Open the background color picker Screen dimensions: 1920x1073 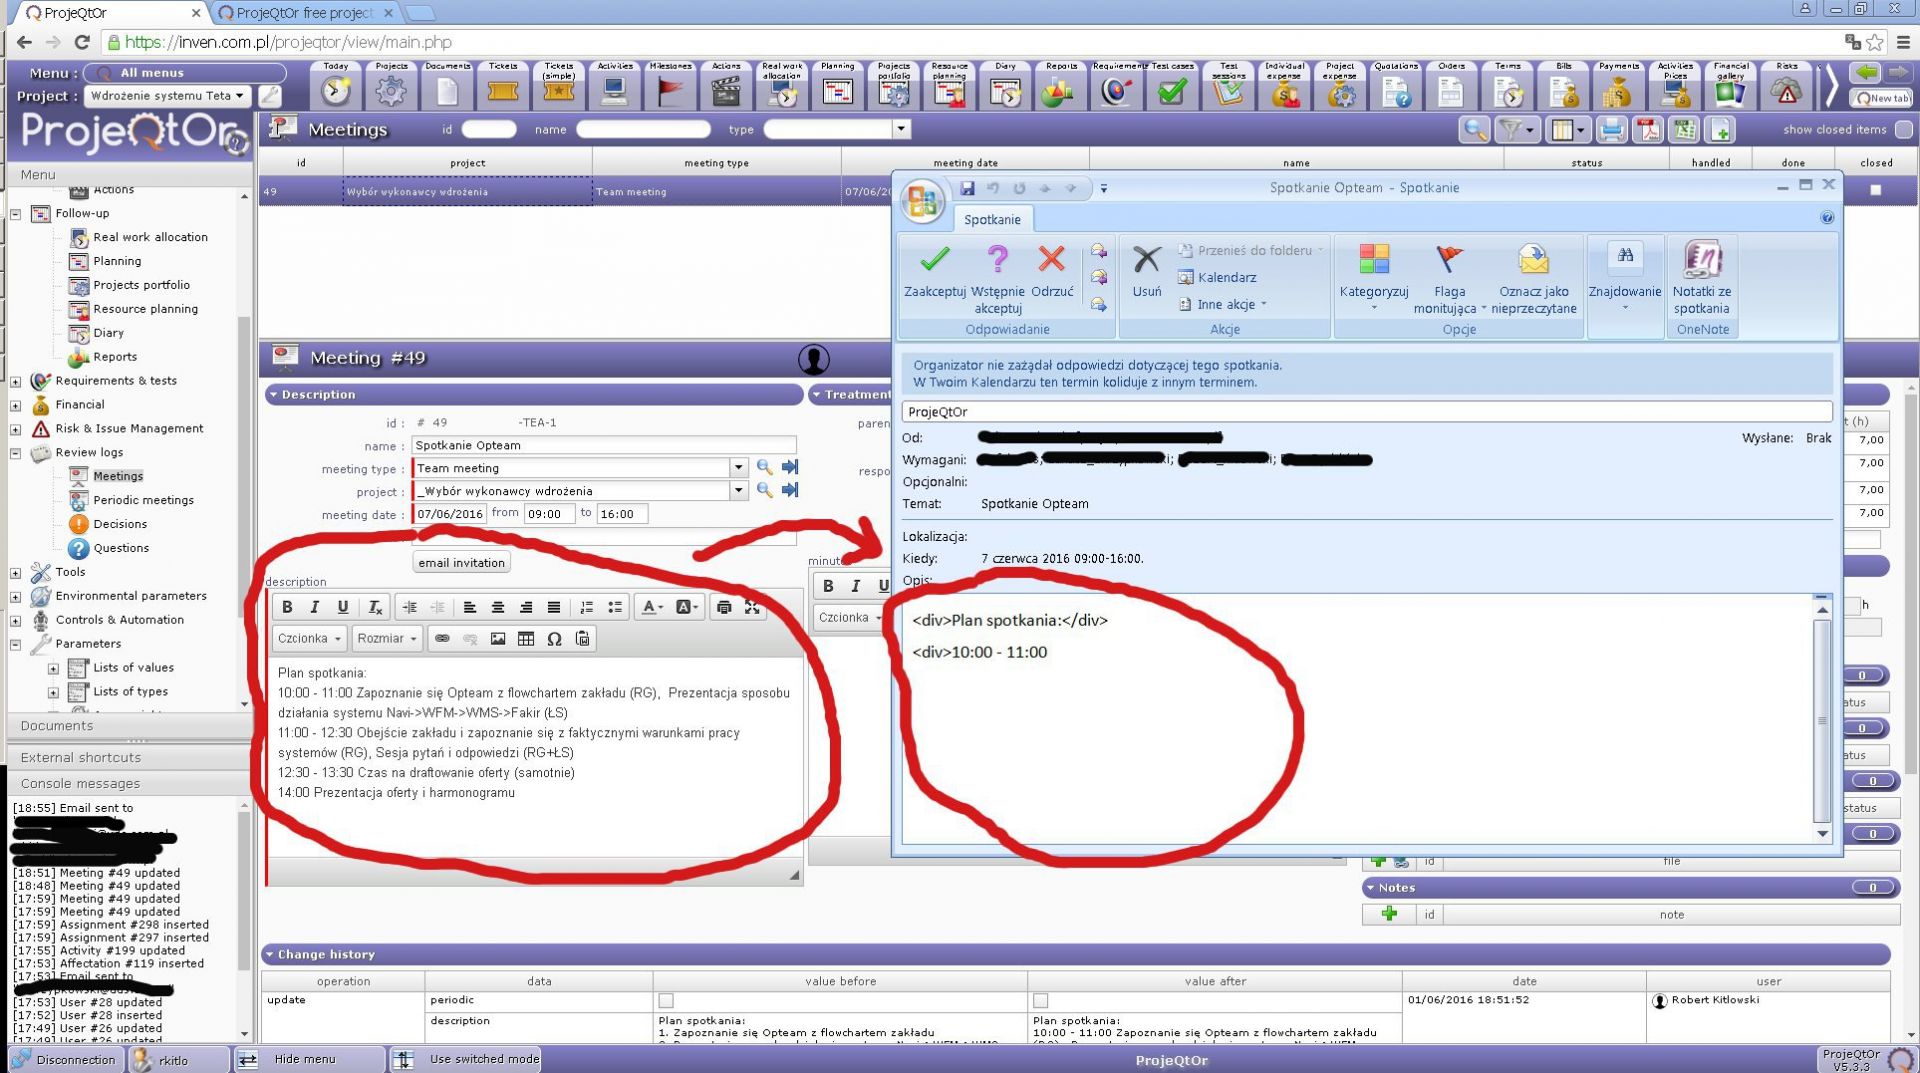(x=687, y=607)
